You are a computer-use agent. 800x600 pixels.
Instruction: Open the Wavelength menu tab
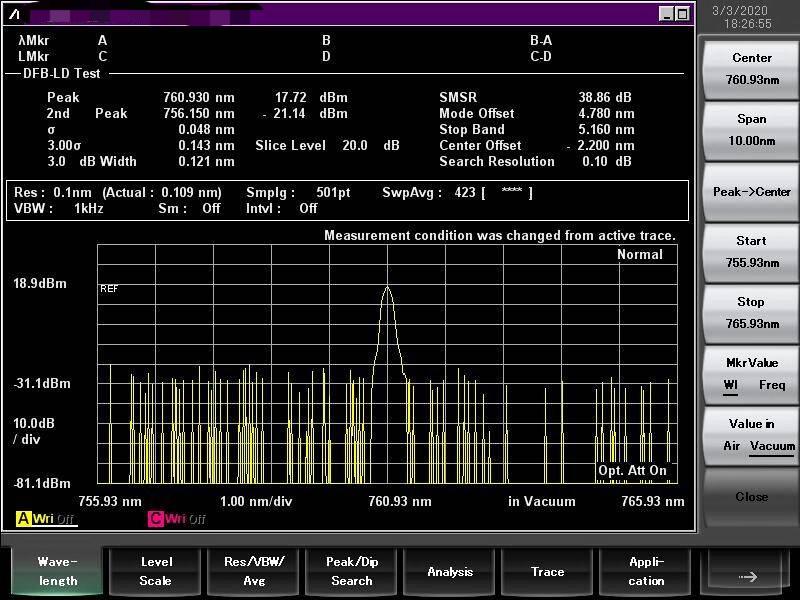(x=57, y=571)
